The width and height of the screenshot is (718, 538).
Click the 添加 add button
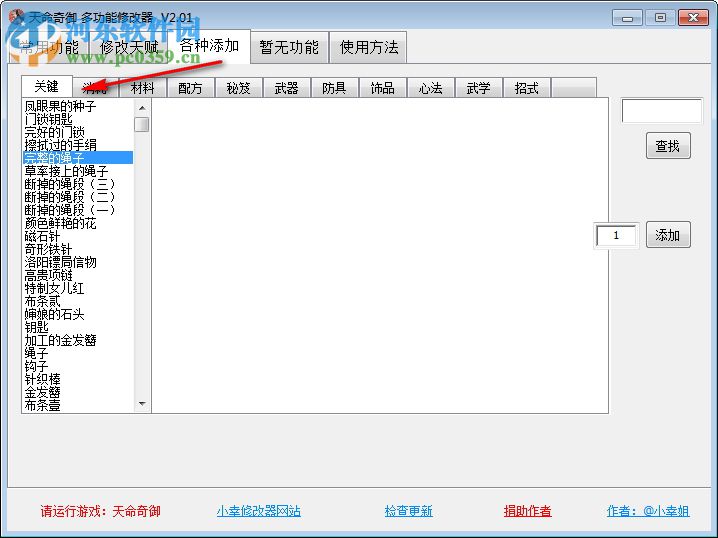(668, 235)
